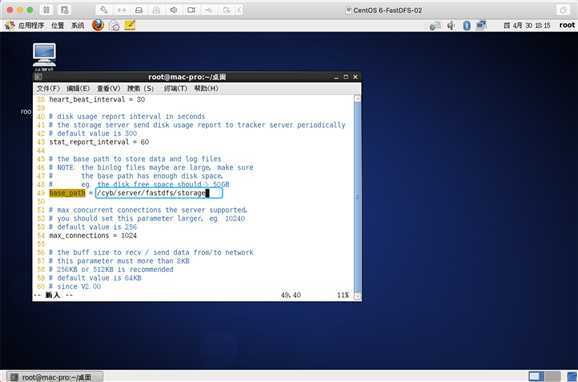Click comment 'disk usage report interval in seconds'

tap(127, 117)
